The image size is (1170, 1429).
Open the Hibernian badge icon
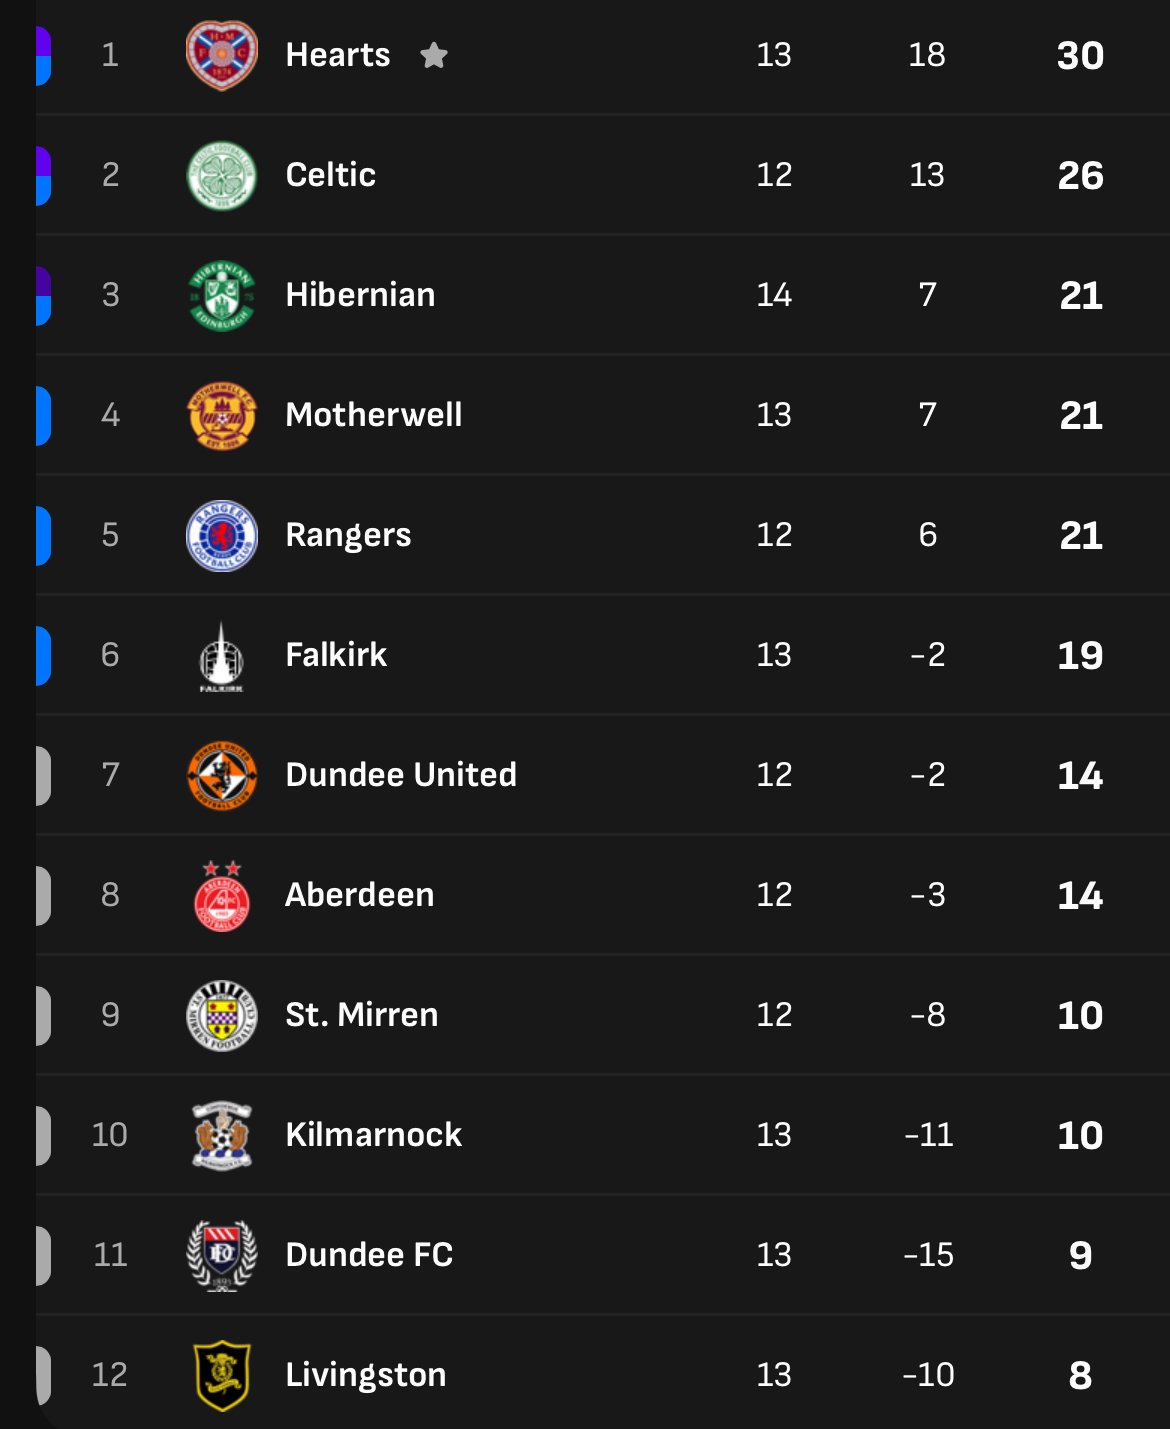(x=222, y=295)
